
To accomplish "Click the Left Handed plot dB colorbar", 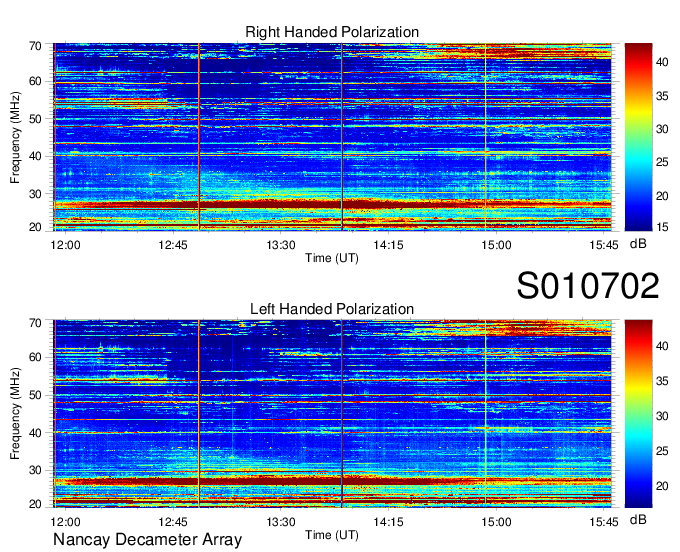I will tap(638, 414).
